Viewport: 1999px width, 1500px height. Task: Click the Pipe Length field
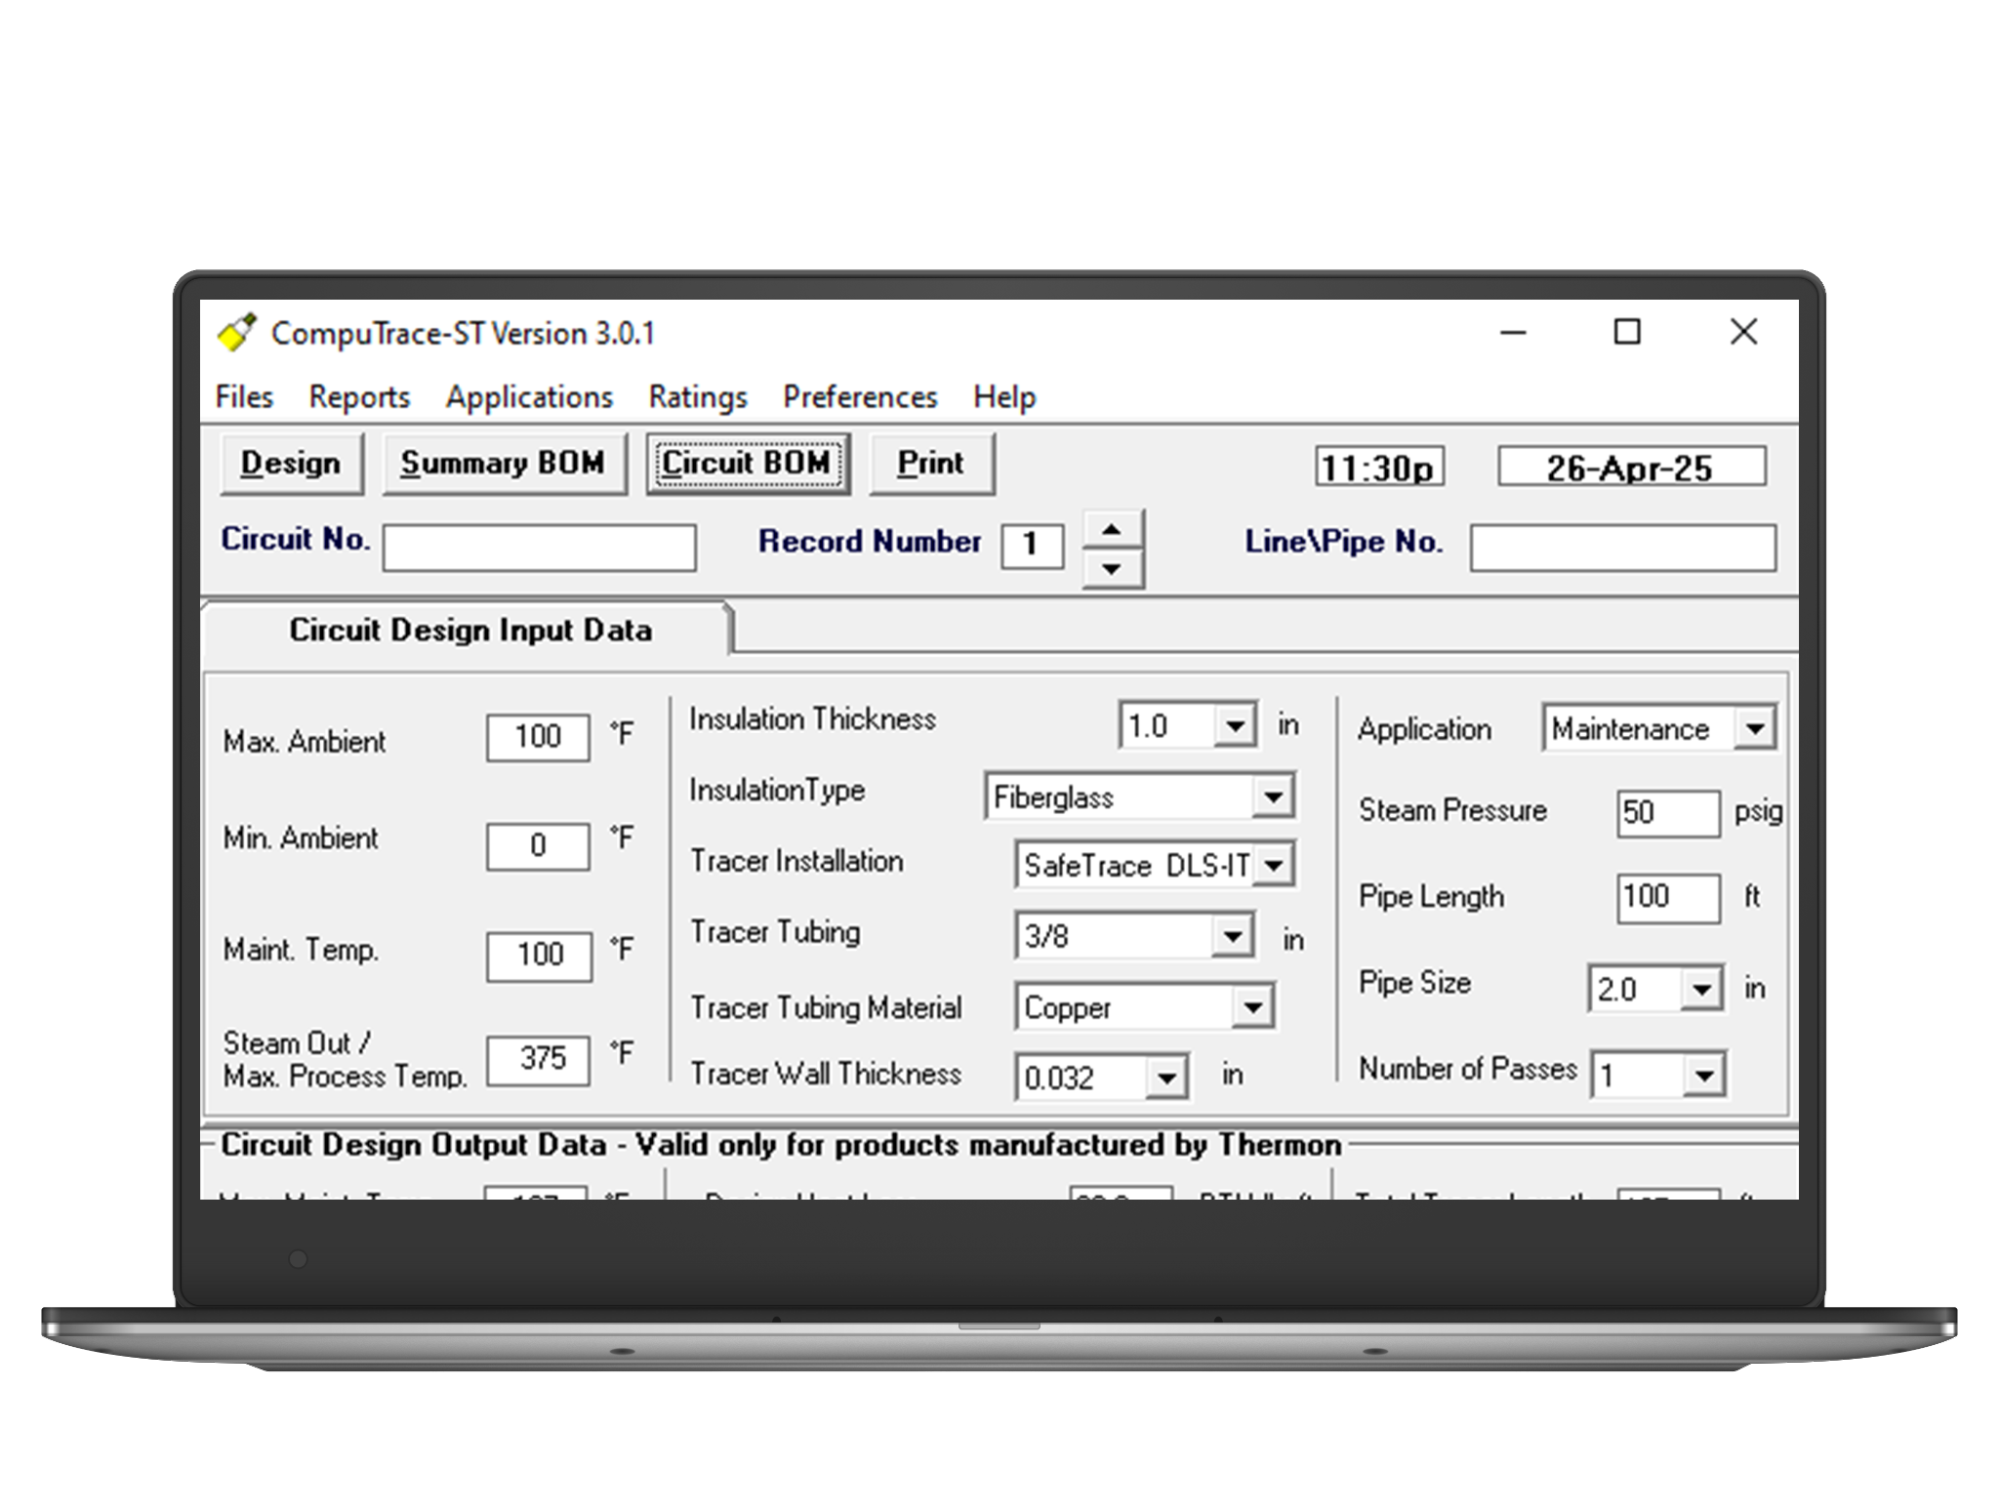pyautogui.click(x=1668, y=898)
